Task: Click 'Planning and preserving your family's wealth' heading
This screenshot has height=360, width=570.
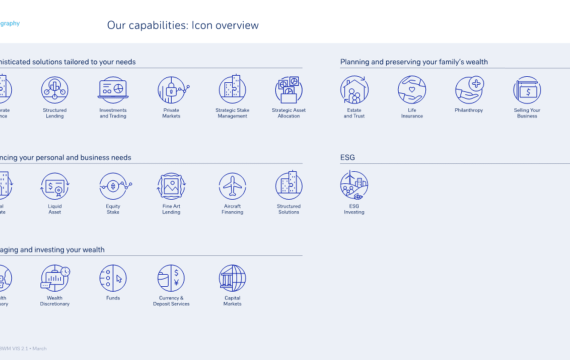Action: pos(414,62)
